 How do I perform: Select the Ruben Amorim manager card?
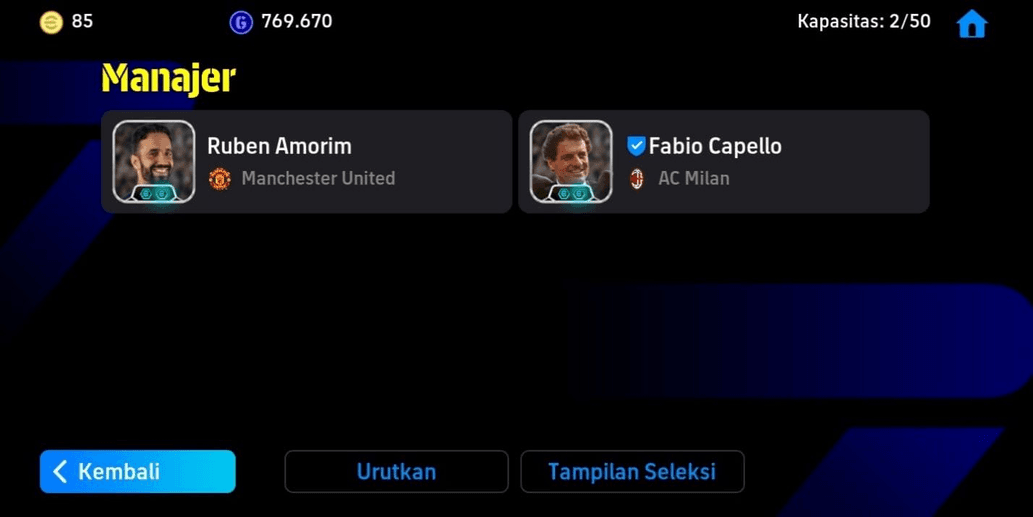[x=306, y=161]
